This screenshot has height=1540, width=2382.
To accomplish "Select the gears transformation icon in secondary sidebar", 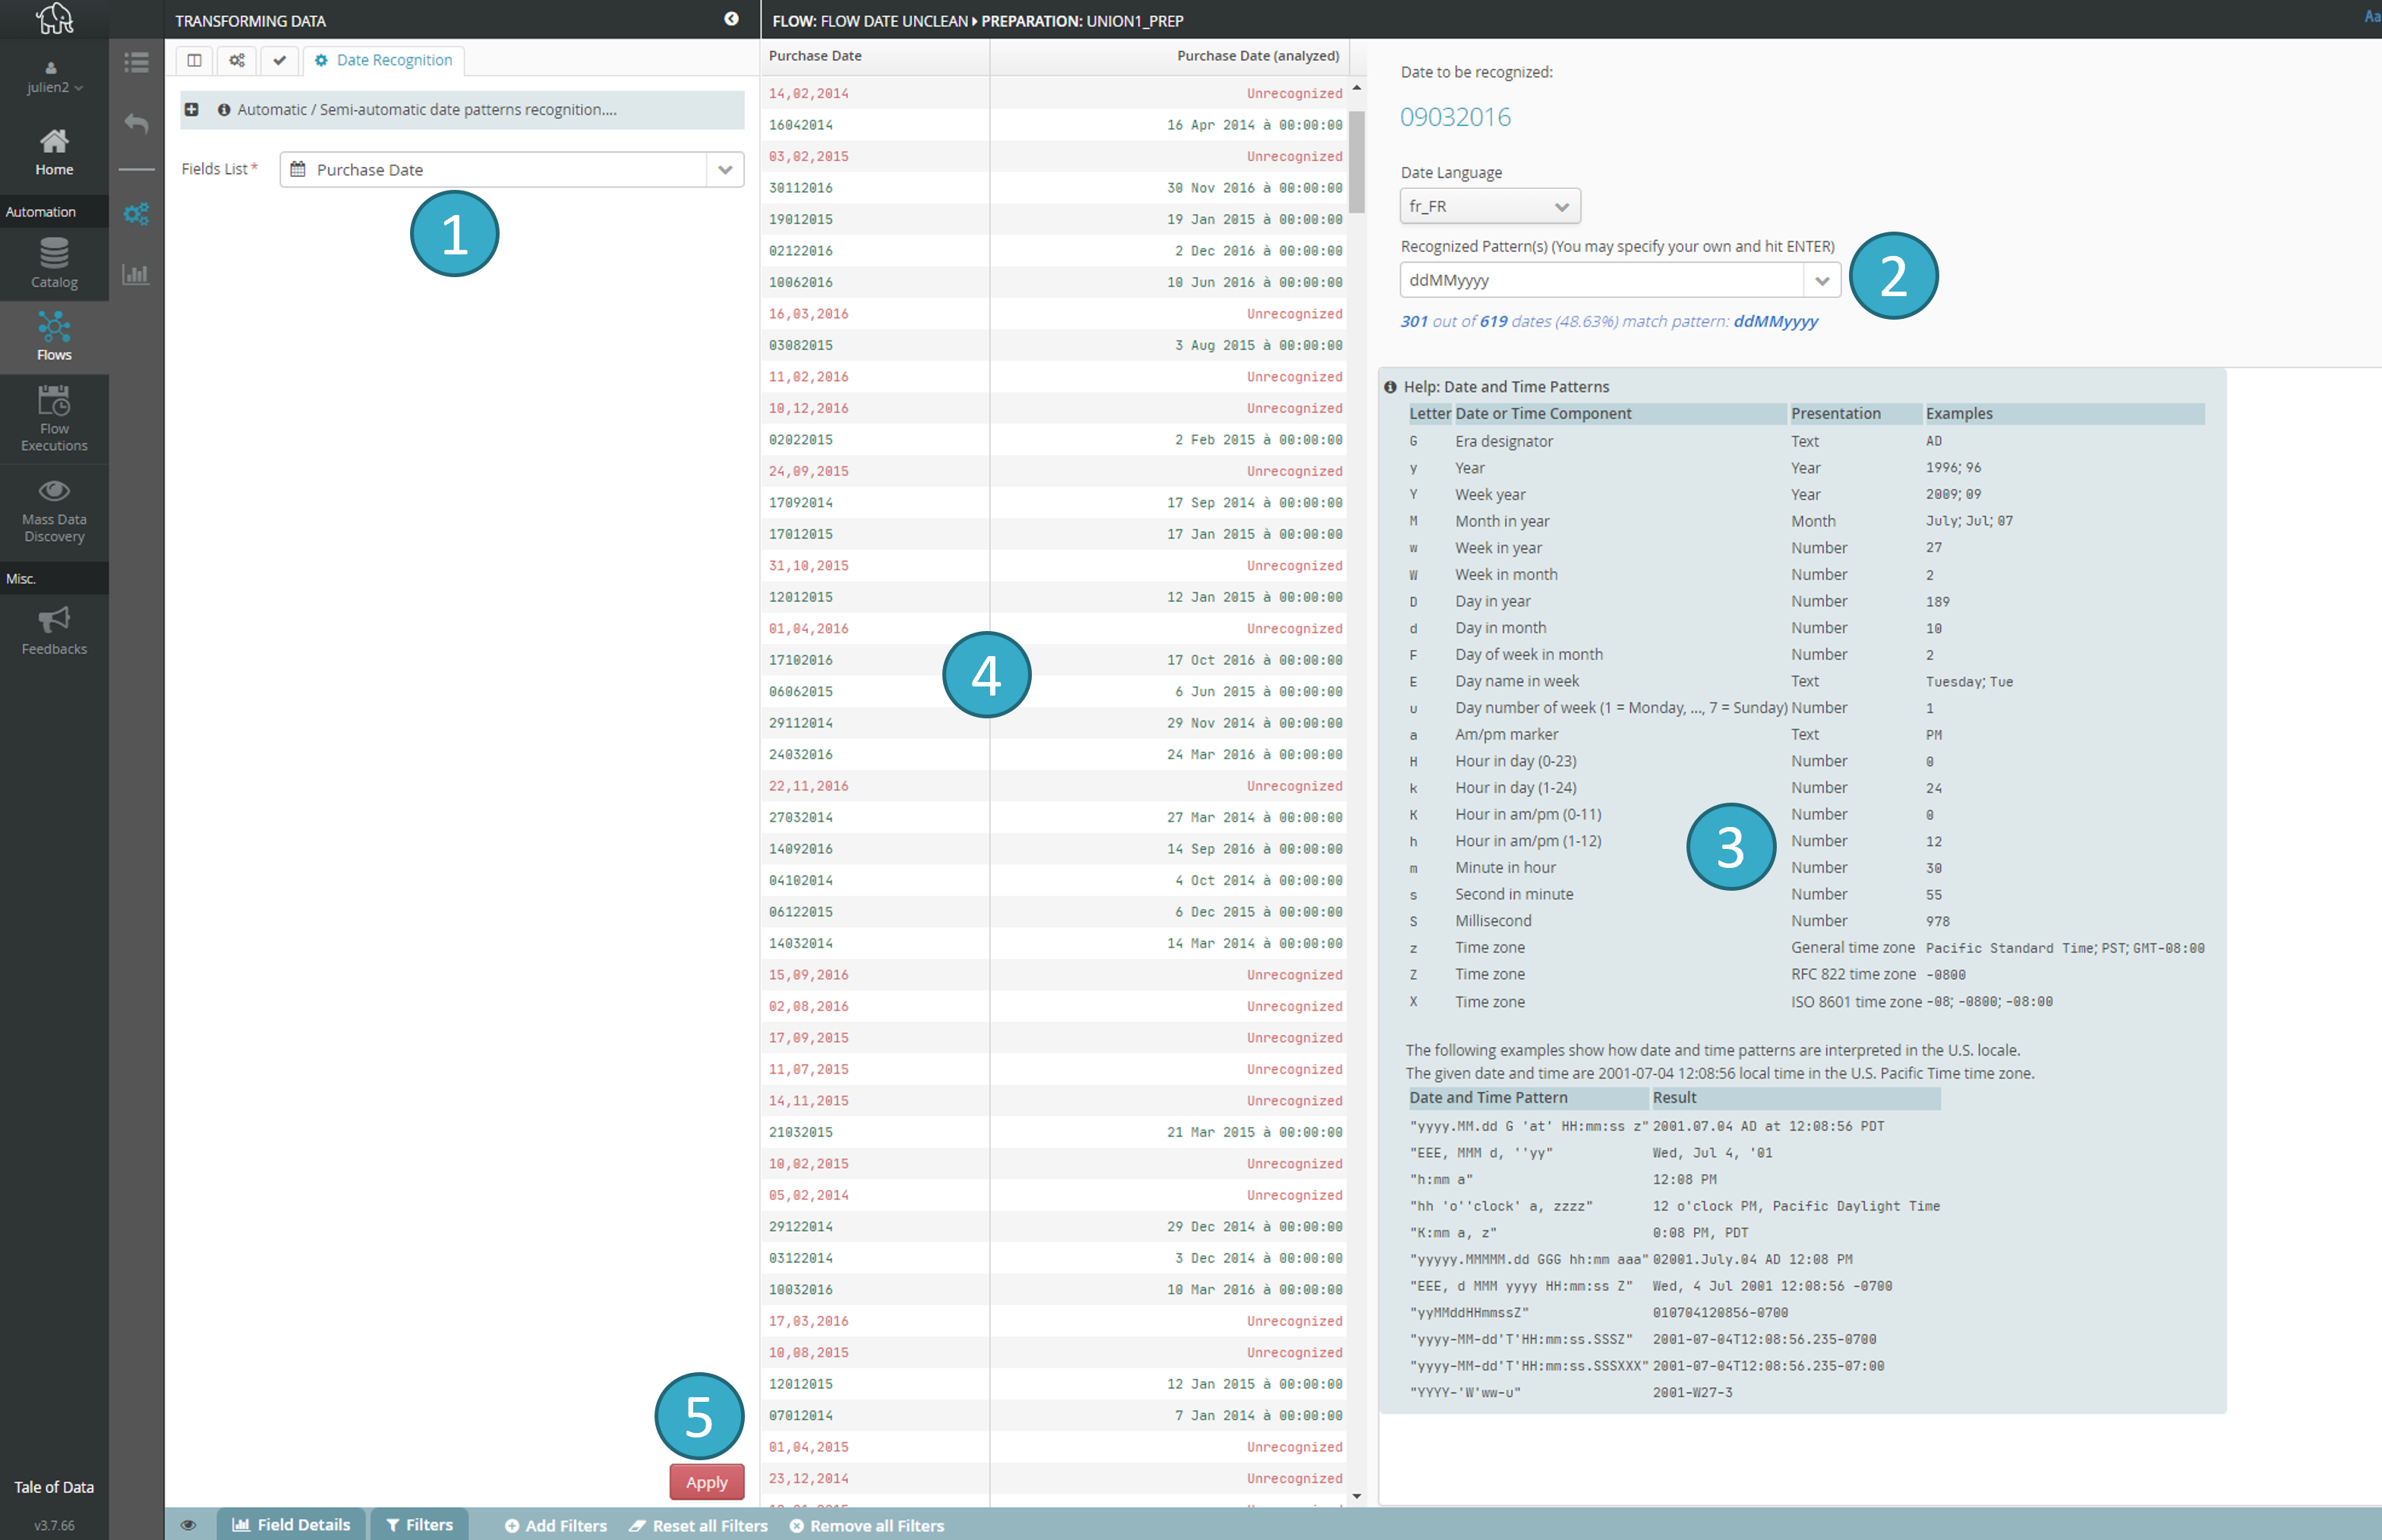I will coord(136,214).
